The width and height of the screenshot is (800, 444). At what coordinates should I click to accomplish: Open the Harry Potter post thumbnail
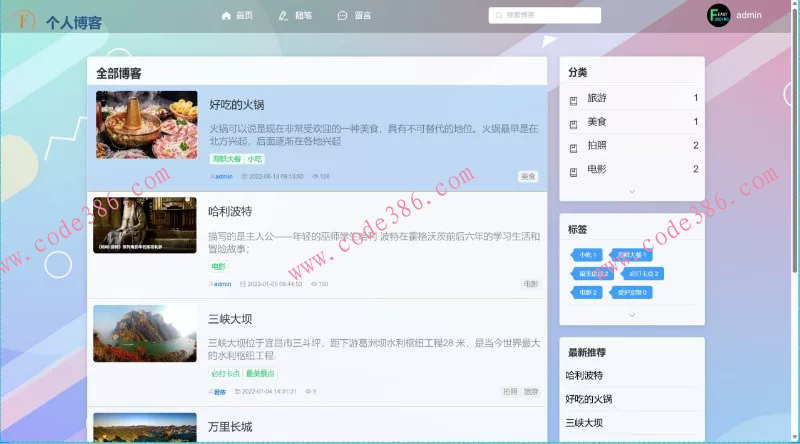tap(145, 225)
